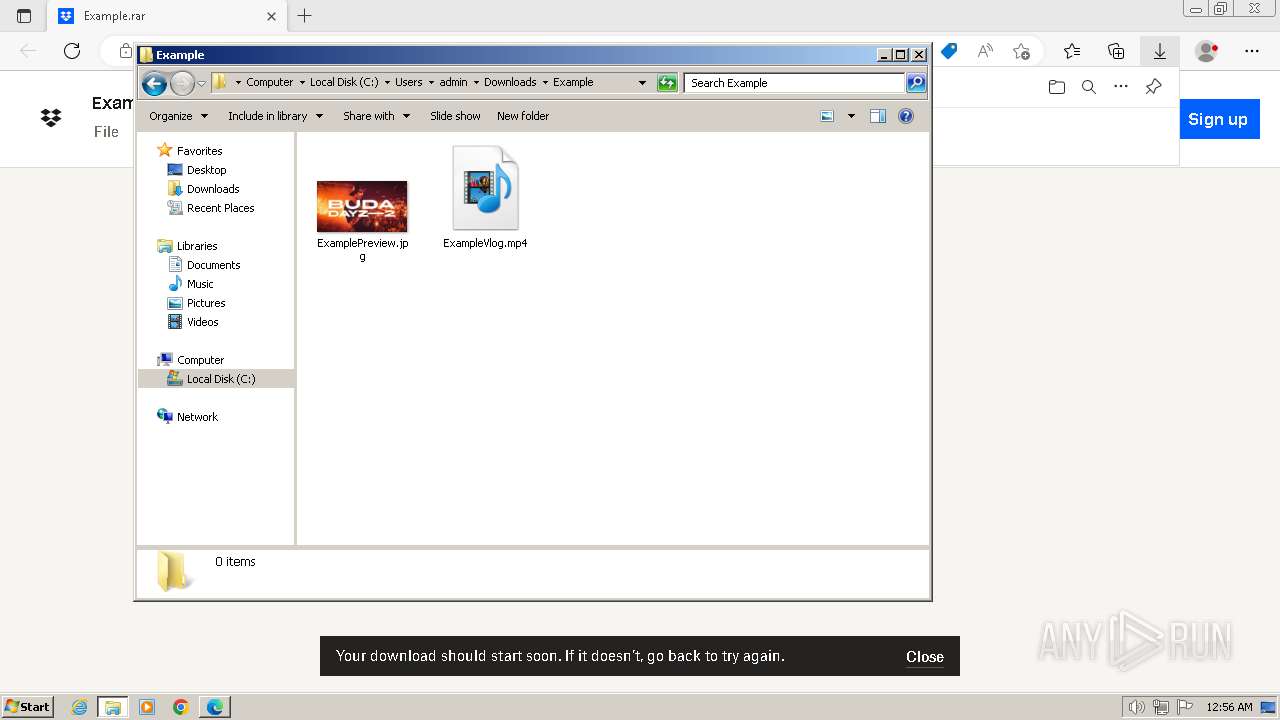Image resolution: width=1280 pixels, height=720 pixels.
Task: Open Edge Downloads icon
Action: [1160, 51]
